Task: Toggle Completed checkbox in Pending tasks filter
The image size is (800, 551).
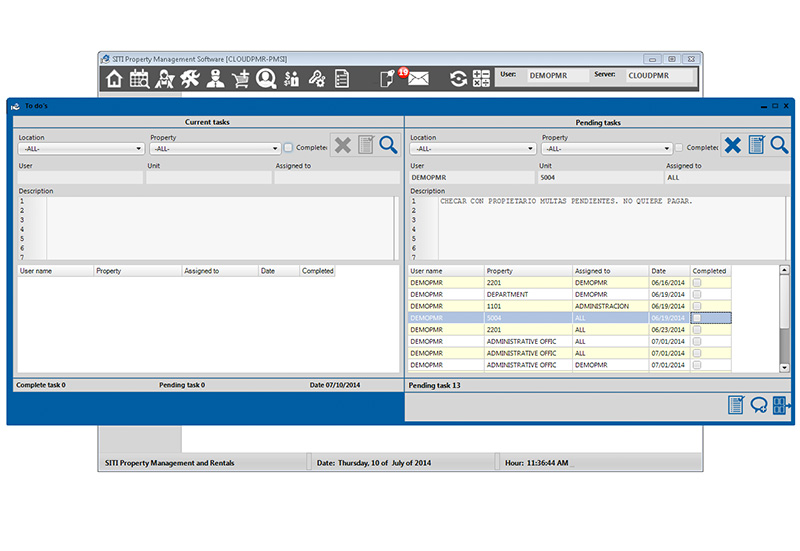Action: coord(679,148)
